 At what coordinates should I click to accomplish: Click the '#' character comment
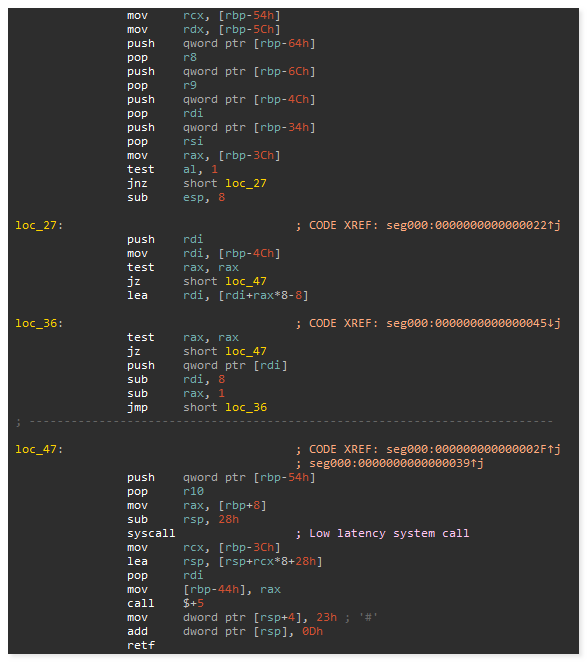368,617
